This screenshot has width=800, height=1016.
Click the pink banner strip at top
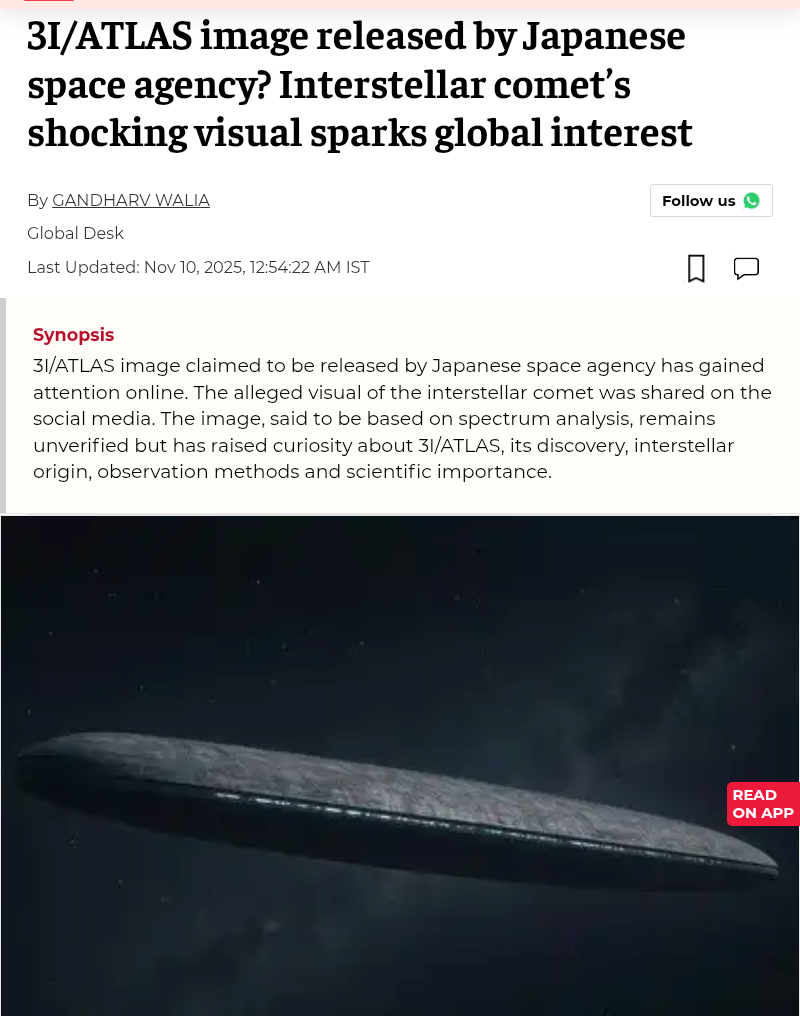coord(400,4)
